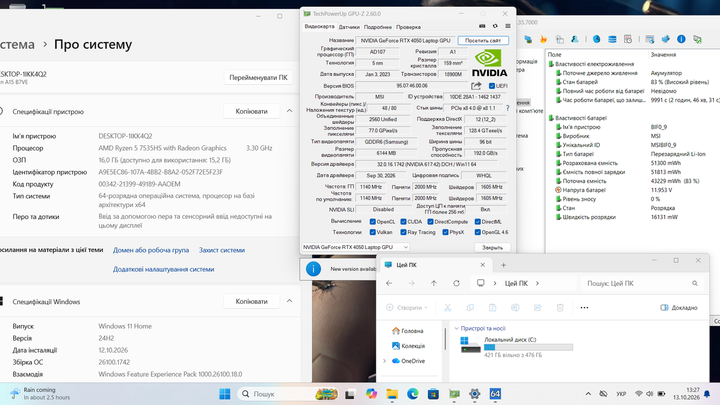720x405 pixels.
Task: Switch to the Подробнее tab
Action: [378, 27]
